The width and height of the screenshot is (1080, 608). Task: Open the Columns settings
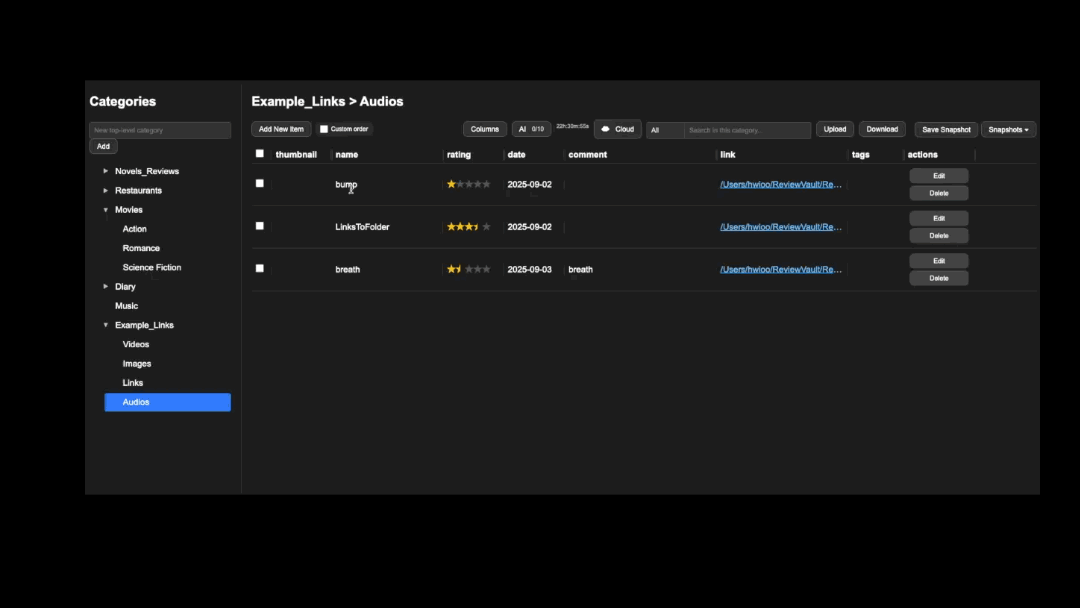(484, 129)
